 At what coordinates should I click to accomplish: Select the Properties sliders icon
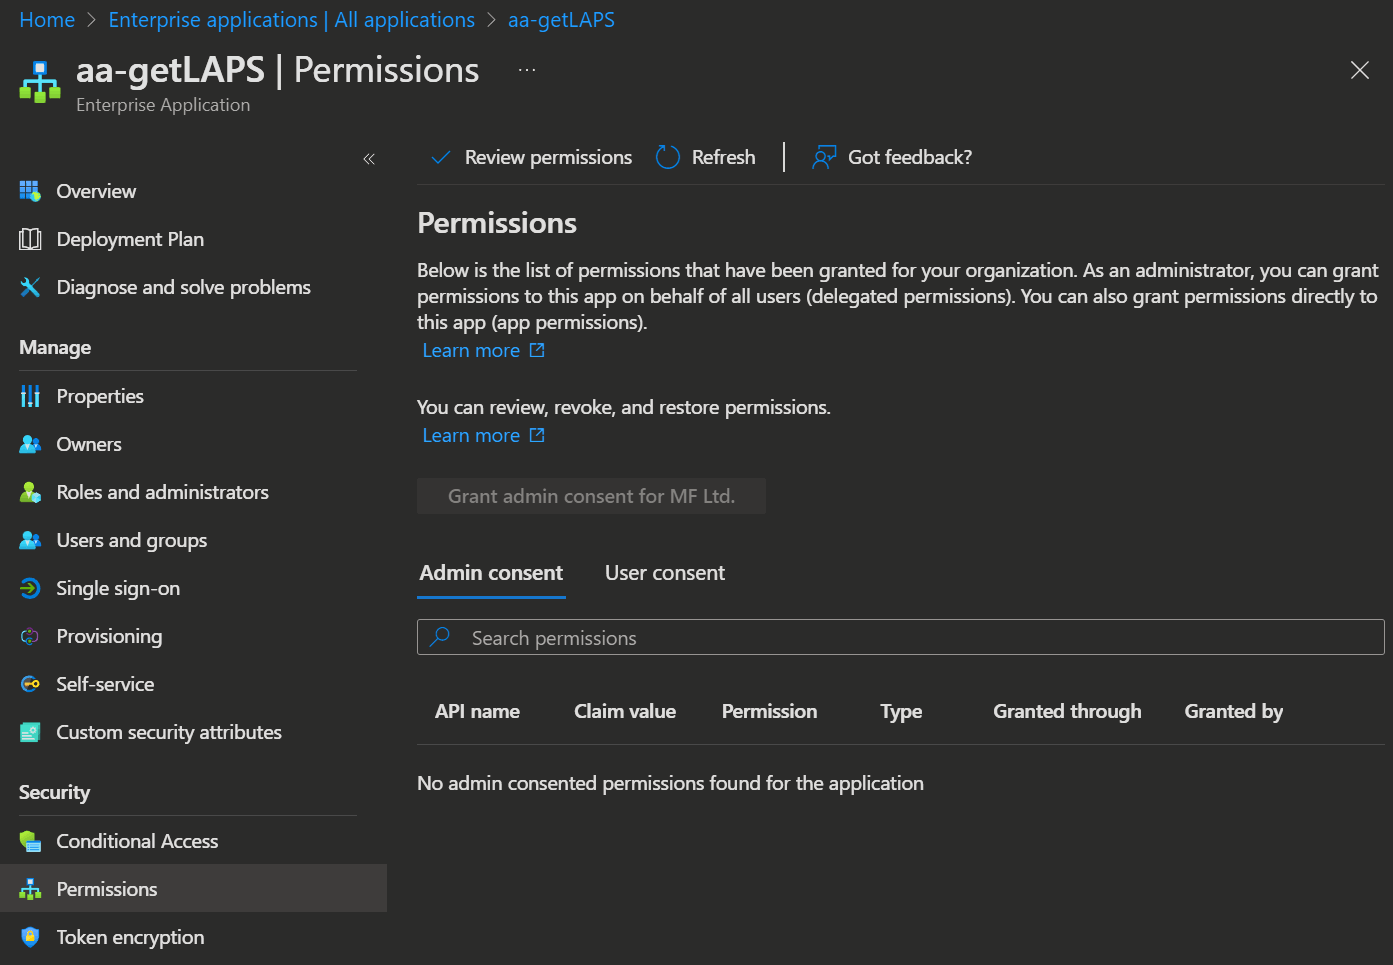click(30, 396)
